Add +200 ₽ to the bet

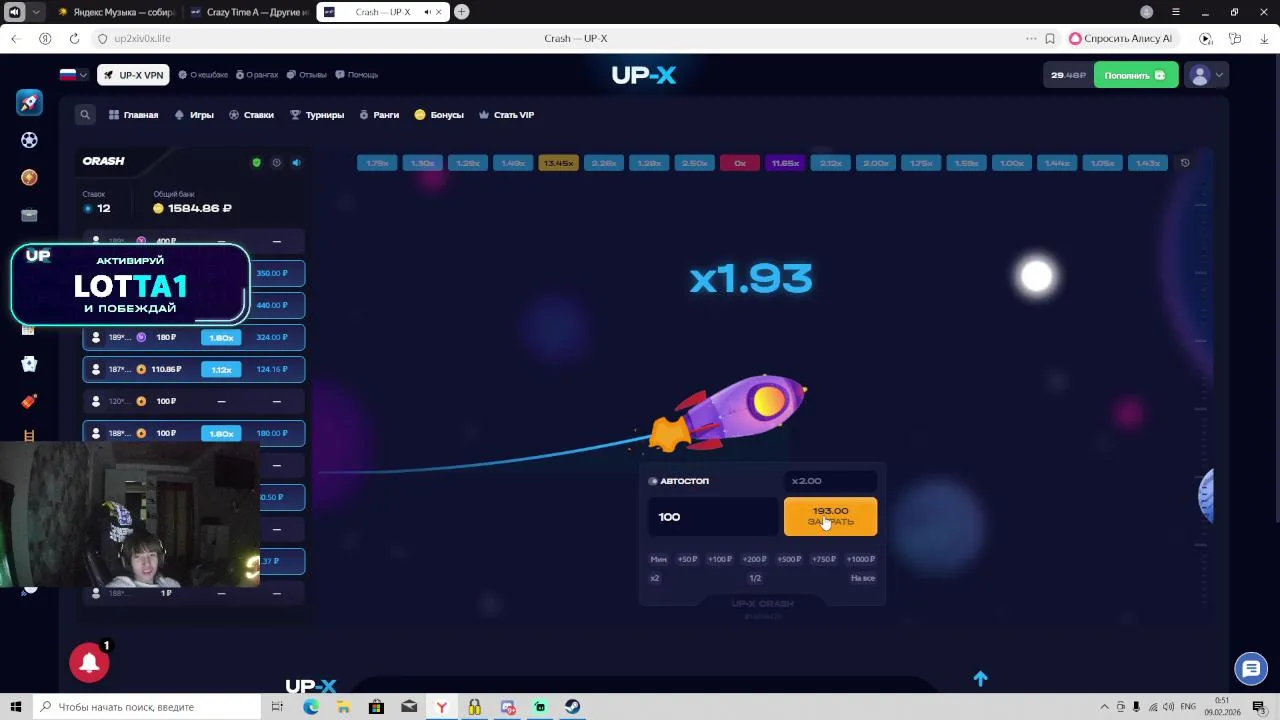click(x=755, y=559)
